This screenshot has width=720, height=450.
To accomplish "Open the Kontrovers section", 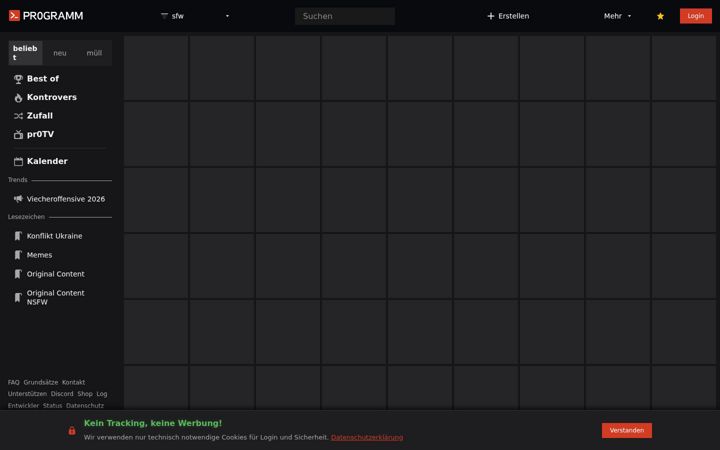I will tap(52, 97).
